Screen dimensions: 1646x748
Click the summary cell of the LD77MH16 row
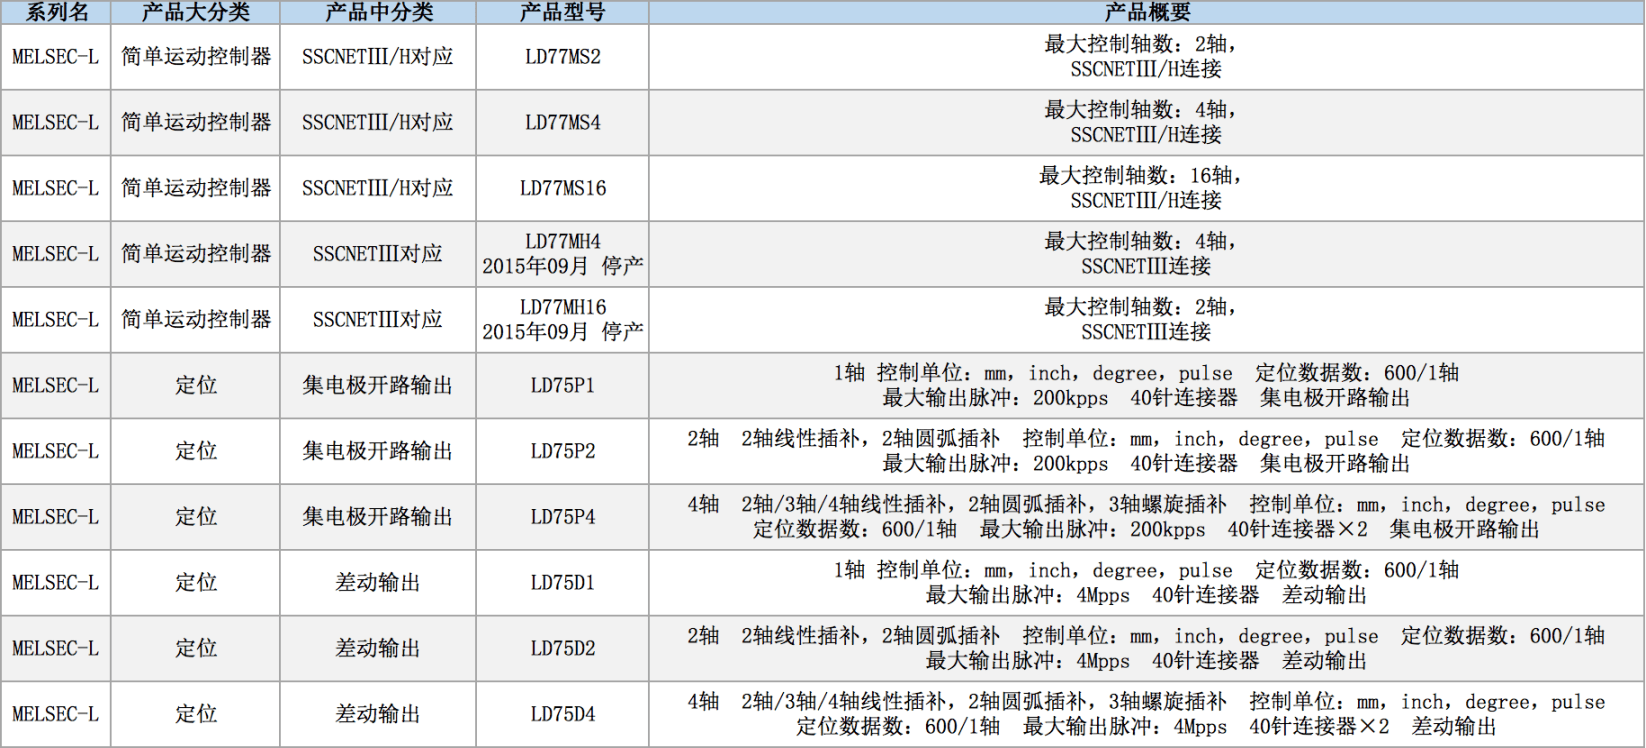point(1146,320)
